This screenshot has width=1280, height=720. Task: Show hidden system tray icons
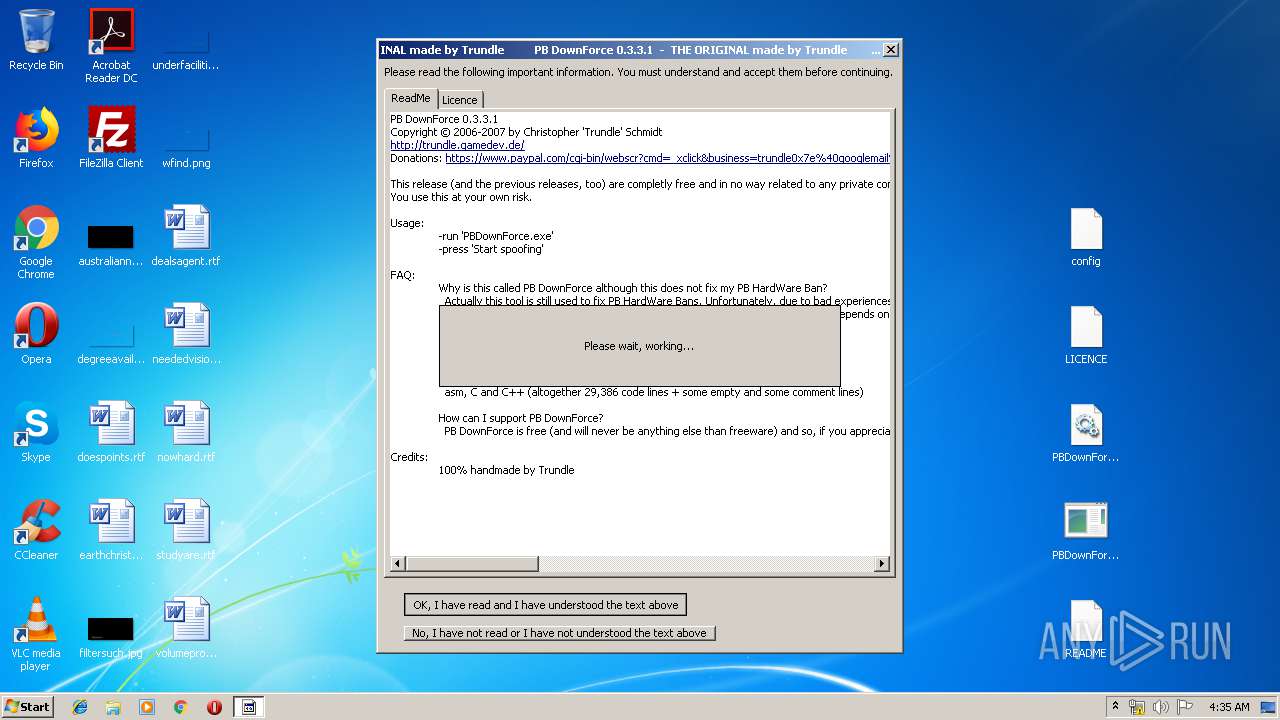1115,707
